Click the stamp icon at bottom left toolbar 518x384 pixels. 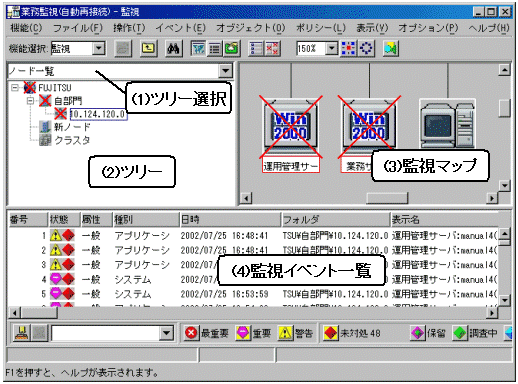click(22, 333)
